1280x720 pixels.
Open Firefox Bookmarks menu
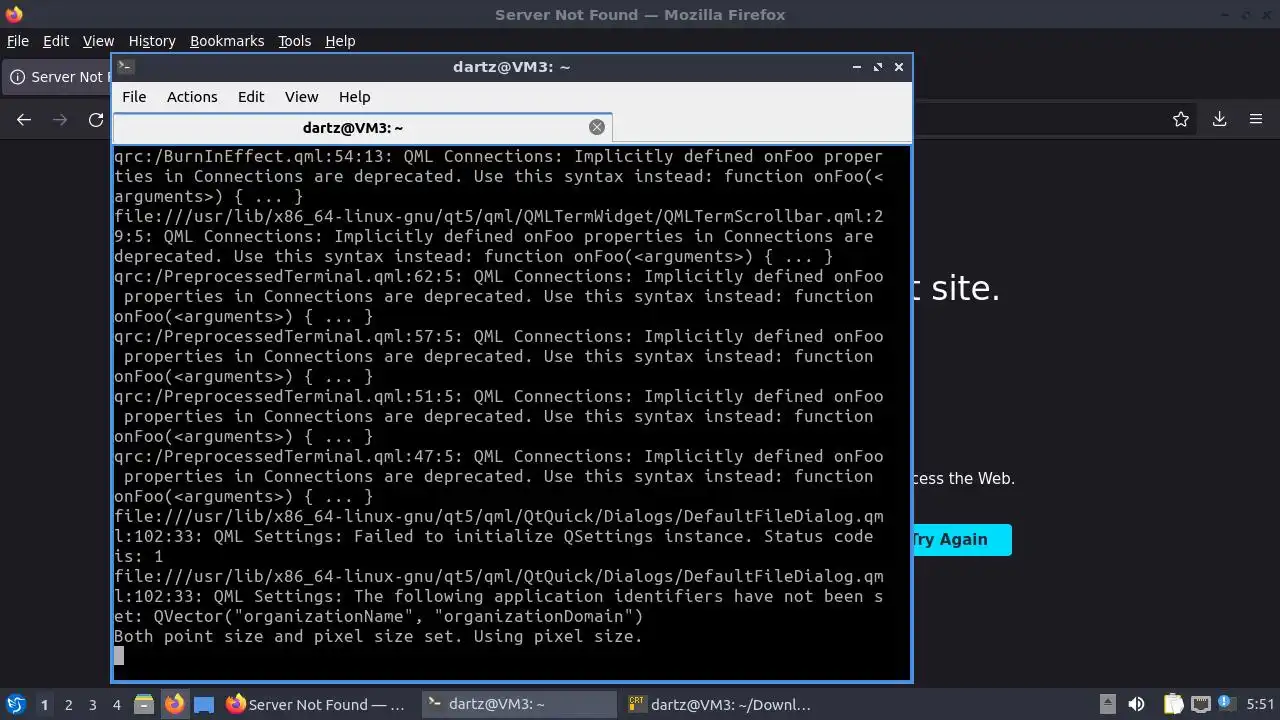[x=227, y=41]
